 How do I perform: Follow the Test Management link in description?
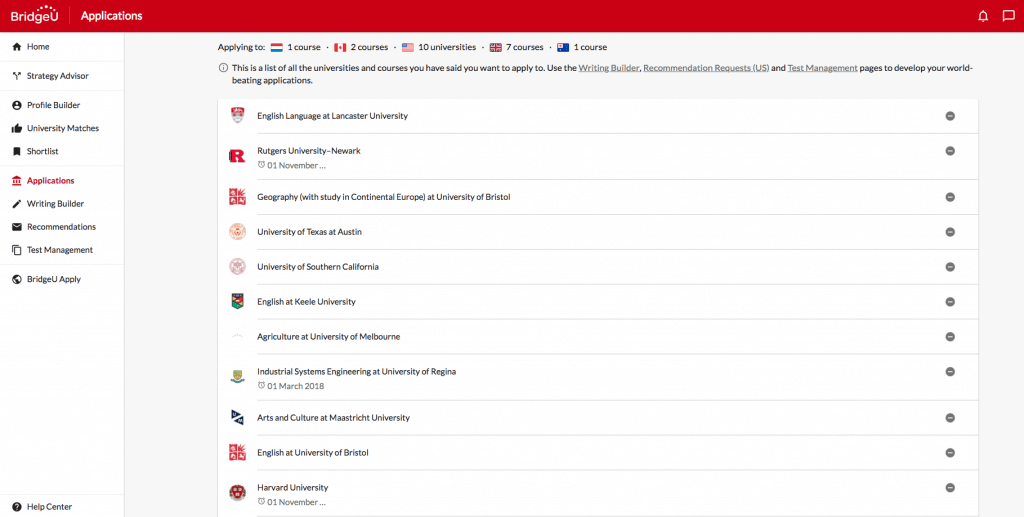822,68
